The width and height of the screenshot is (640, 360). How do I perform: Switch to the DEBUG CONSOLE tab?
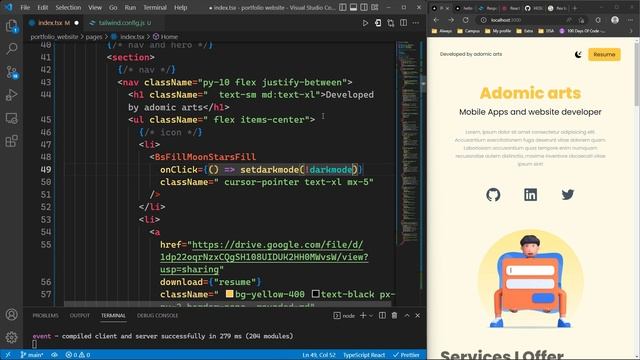158,316
